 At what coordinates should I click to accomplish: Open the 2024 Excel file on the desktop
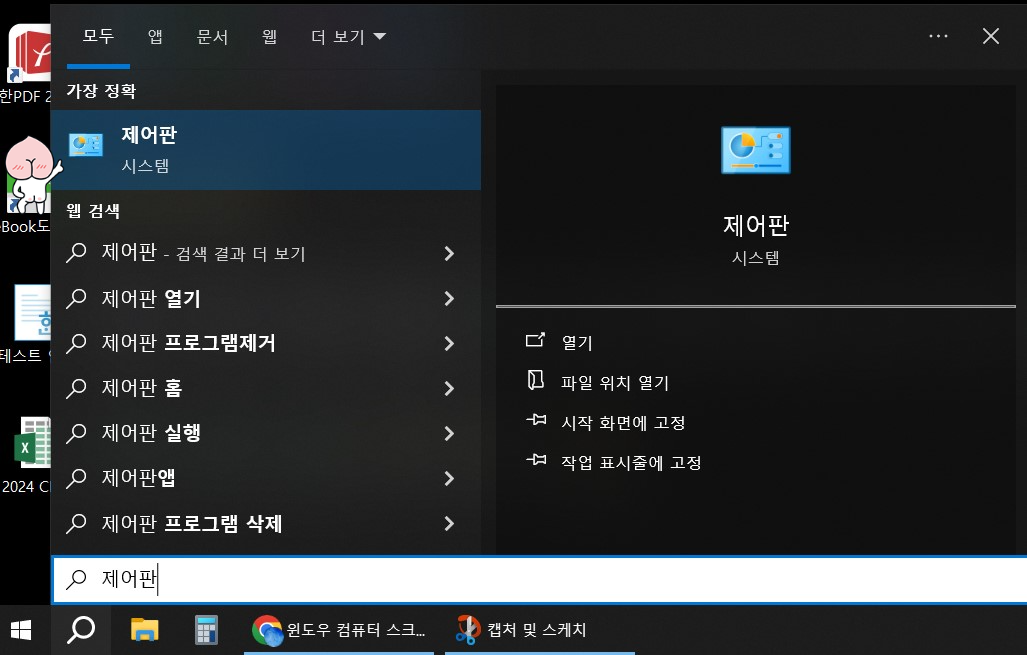click(x=35, y=443)
